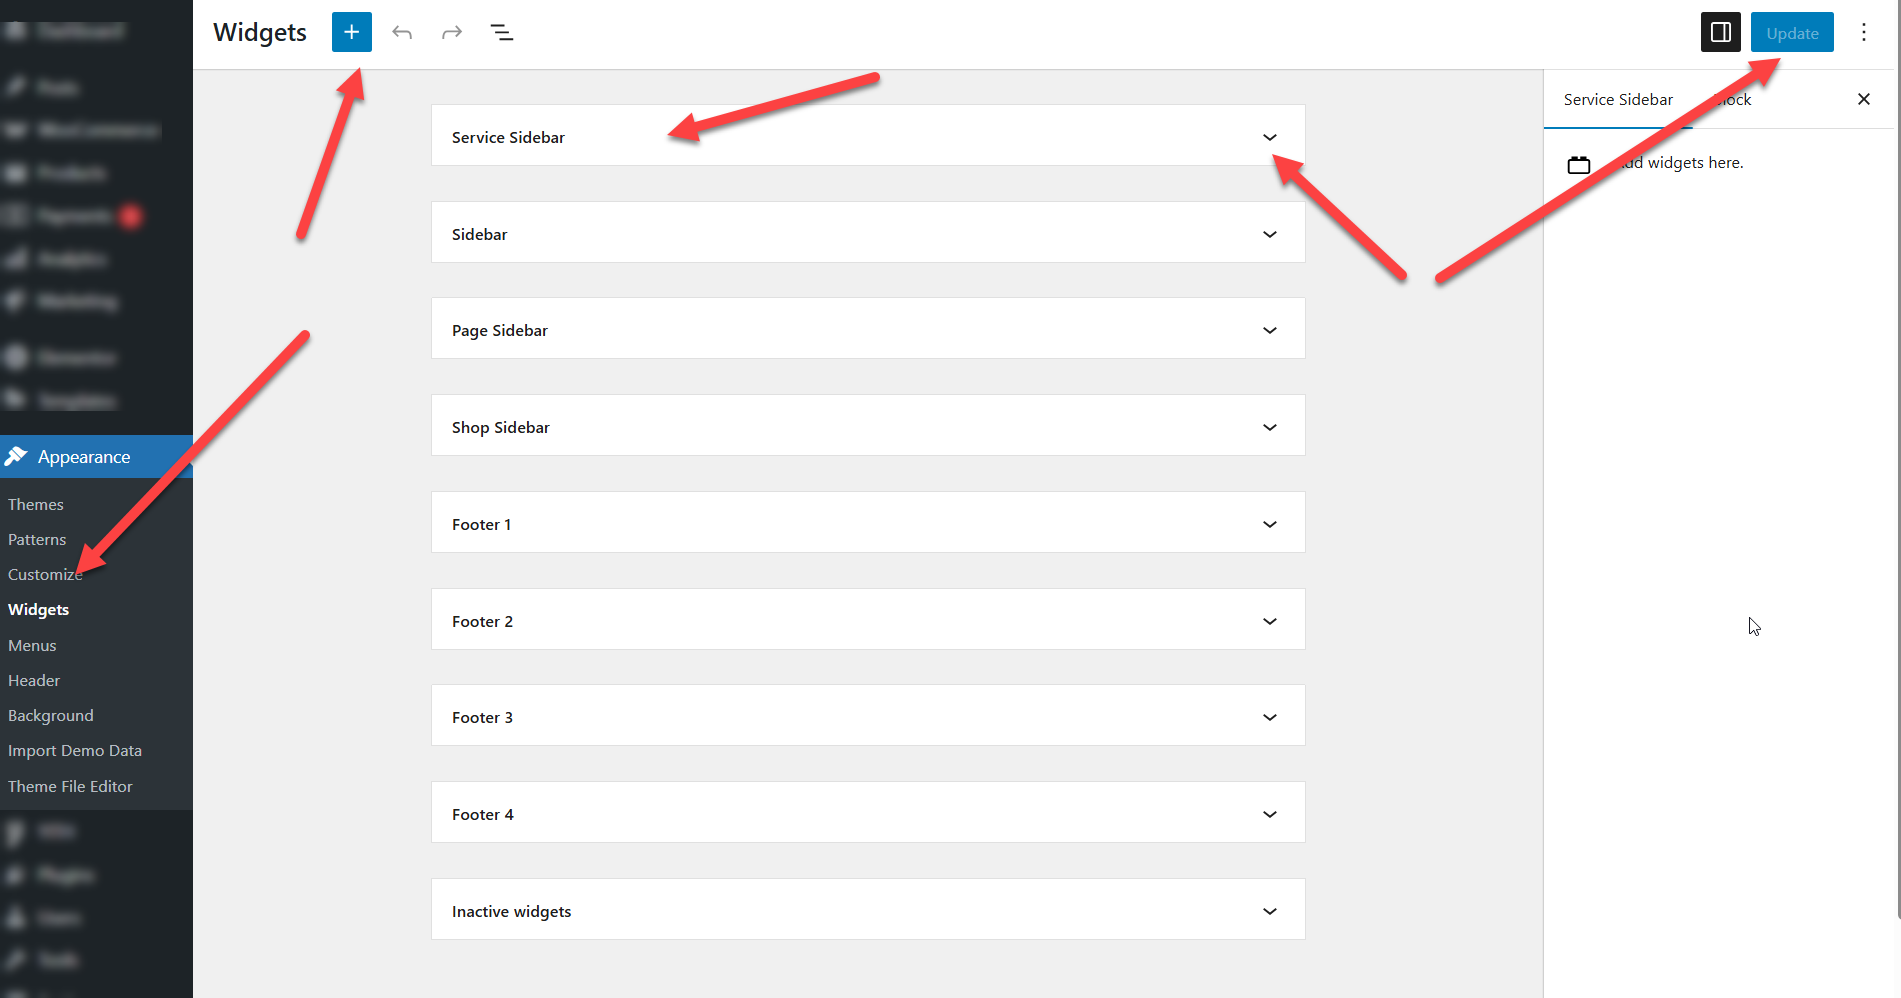Click the Redo arrow icon
The image size is (1901, 998).
pos(452,33)
